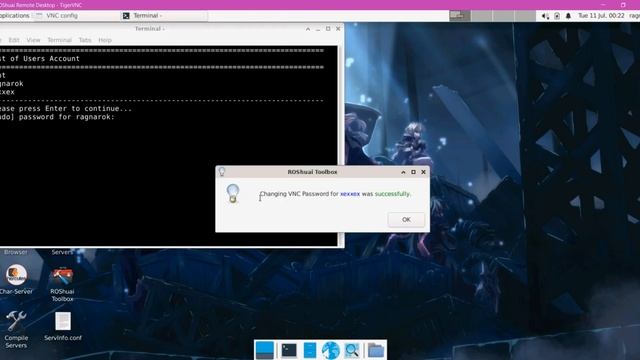Screen dimensions: 640x360
Task: Open application finder magnifier in dock
Action: coord(351,350)
